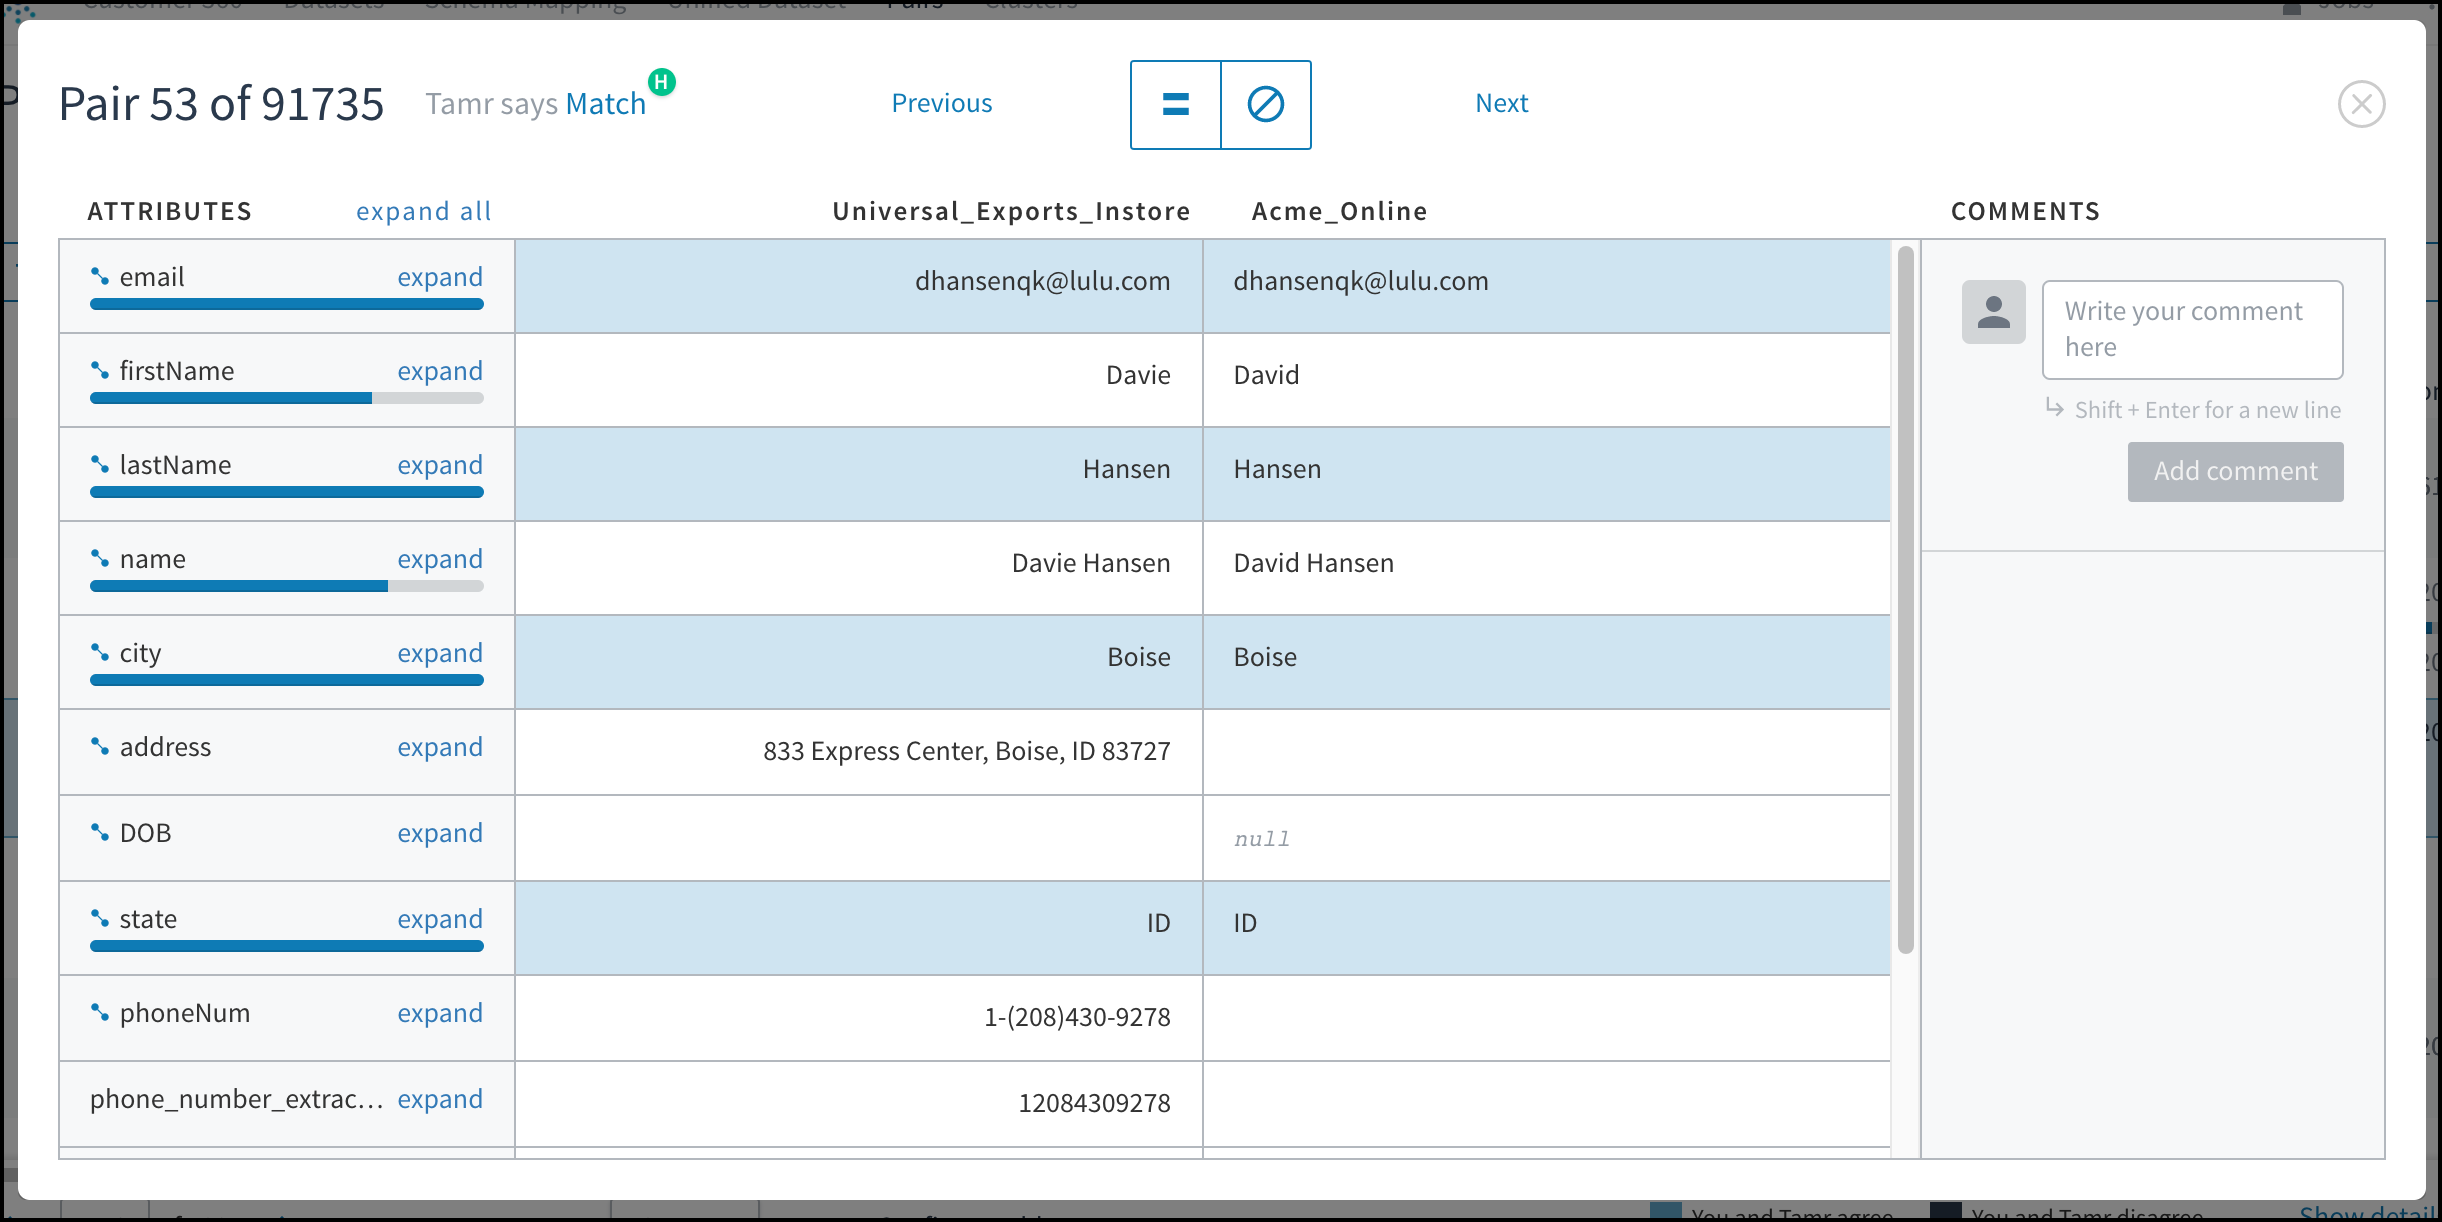Image resolution: width=2442 pixels, height=1222 pixels.
Task: Expand the DOB attribute row
Action: click(440, 833)
